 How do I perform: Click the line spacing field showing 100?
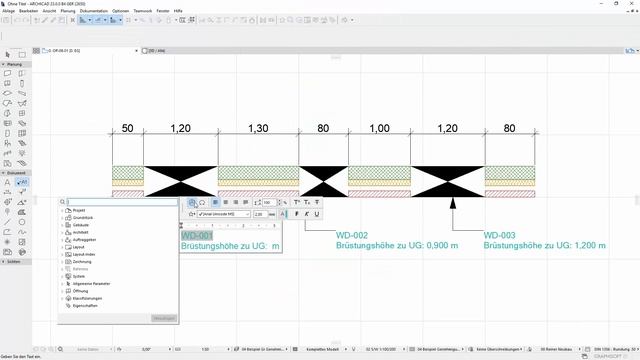coord(269,202)
